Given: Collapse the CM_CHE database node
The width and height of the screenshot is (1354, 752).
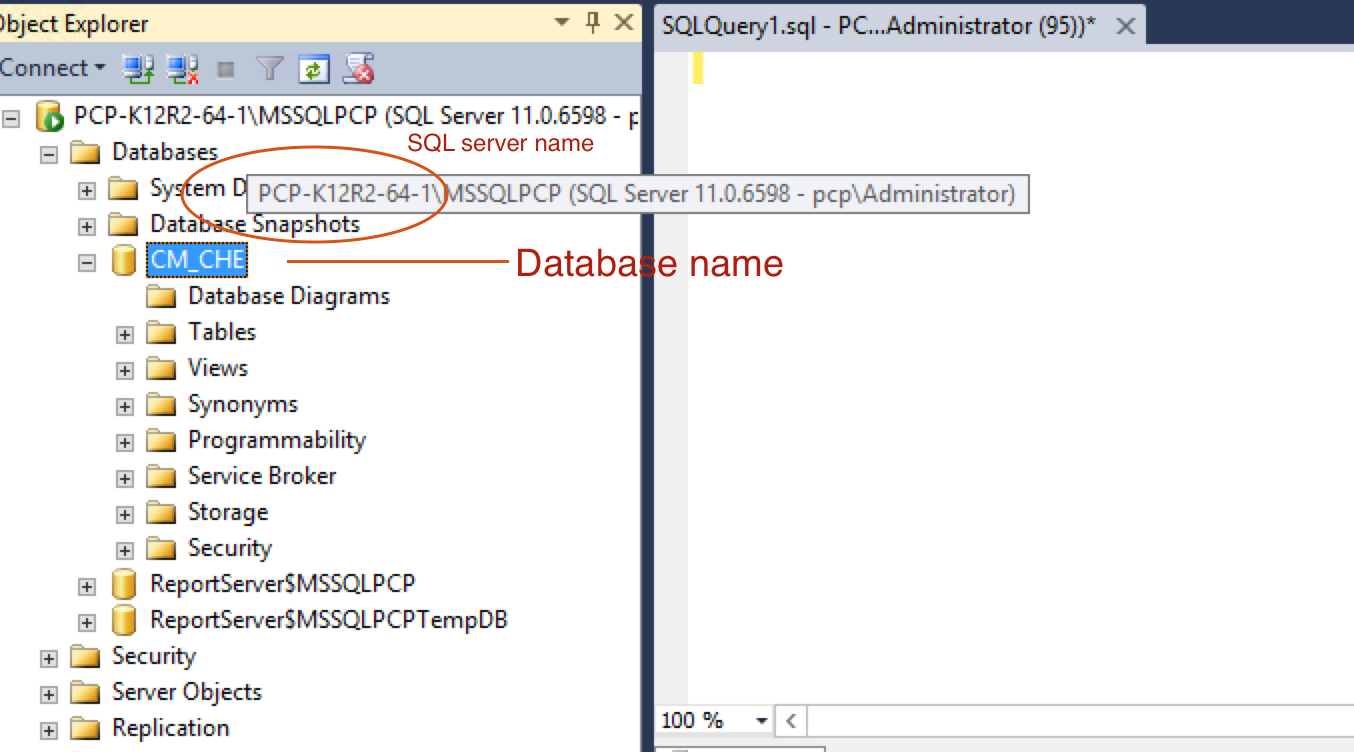Looking at the screenshot, I should (86, 260).
